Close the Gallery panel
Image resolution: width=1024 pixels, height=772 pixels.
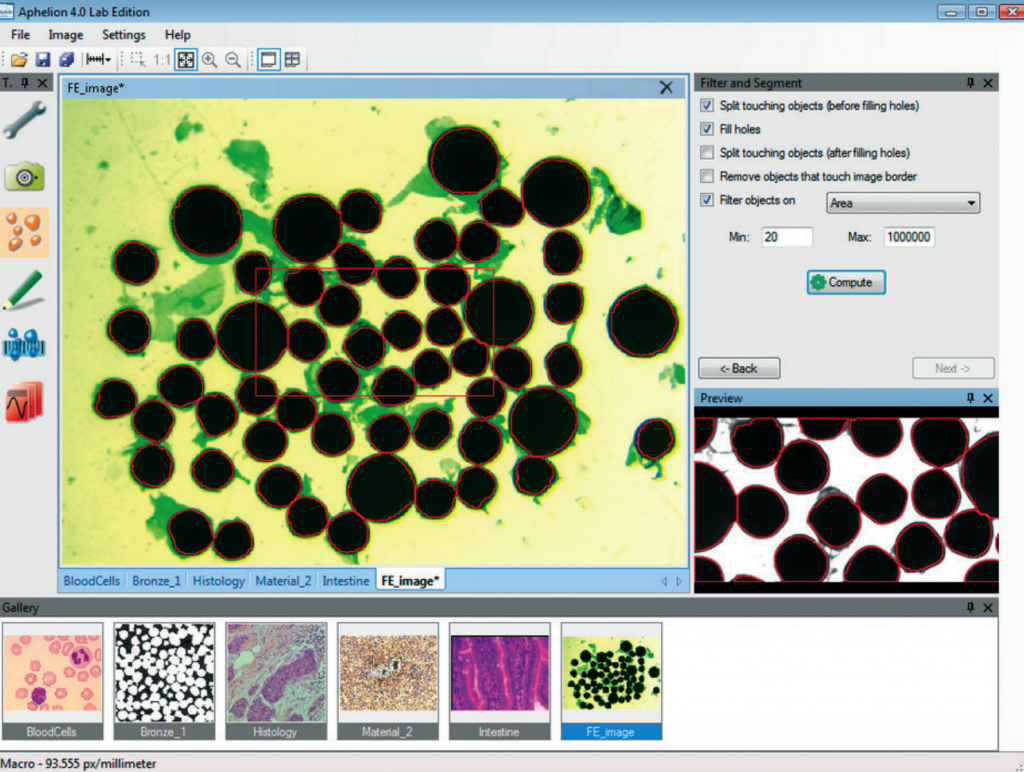(x=988, y=607)
